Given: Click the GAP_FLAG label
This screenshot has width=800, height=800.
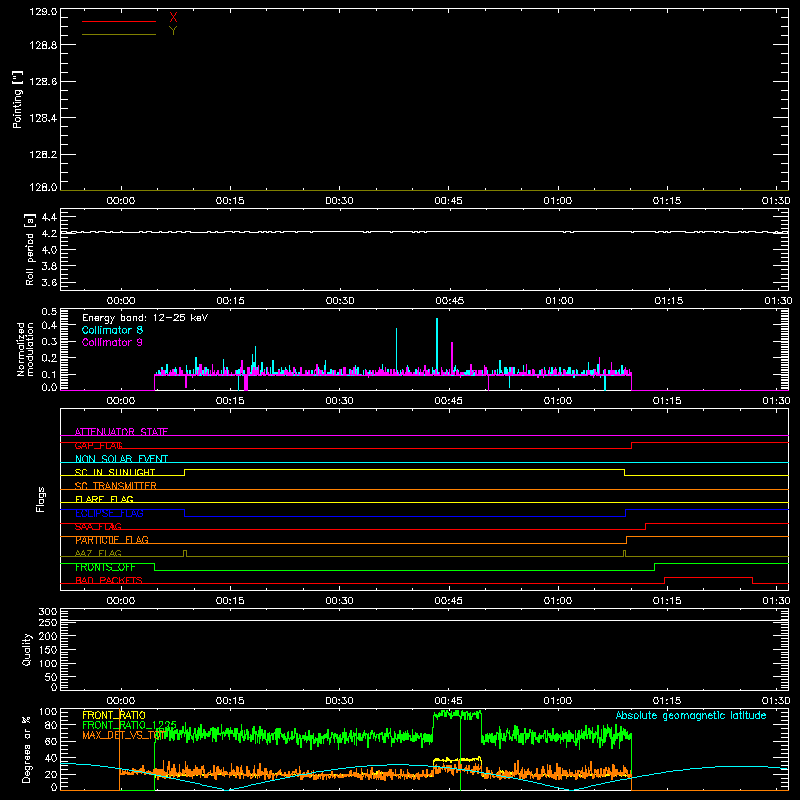Looking at the screenshot, I should [x=99, y=445].
